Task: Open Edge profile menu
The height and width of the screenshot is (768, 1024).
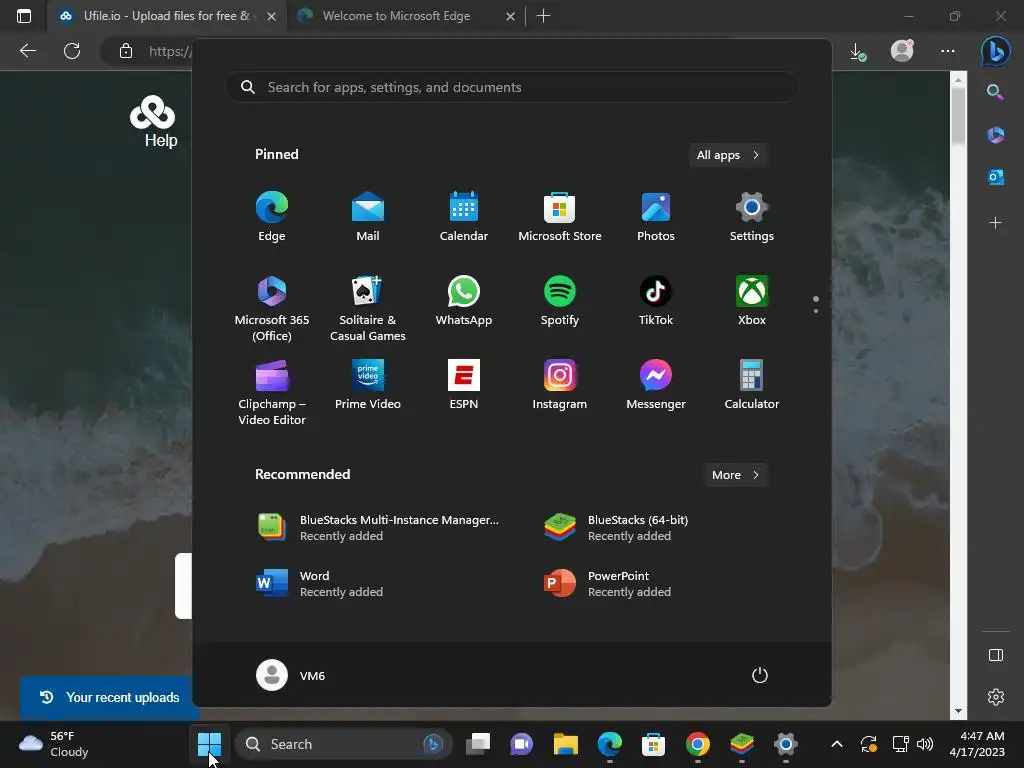Action: coord(903,51)
